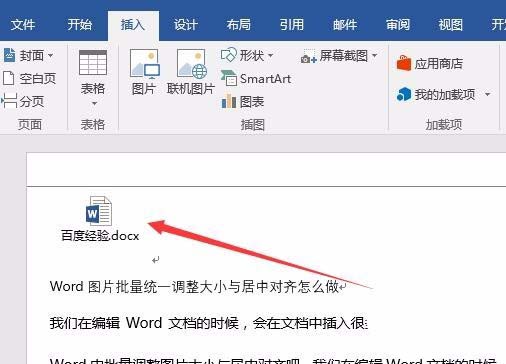Viewport: 506px width, 364px height.
Task: Click the SmartArt icon
Action: tap(229, 78)
